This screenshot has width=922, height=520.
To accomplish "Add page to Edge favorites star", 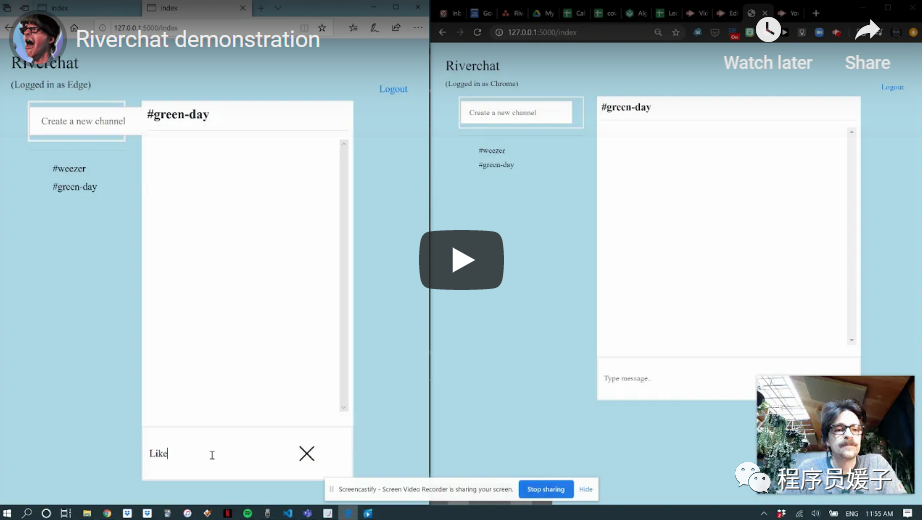I will [x=322, y=28].
